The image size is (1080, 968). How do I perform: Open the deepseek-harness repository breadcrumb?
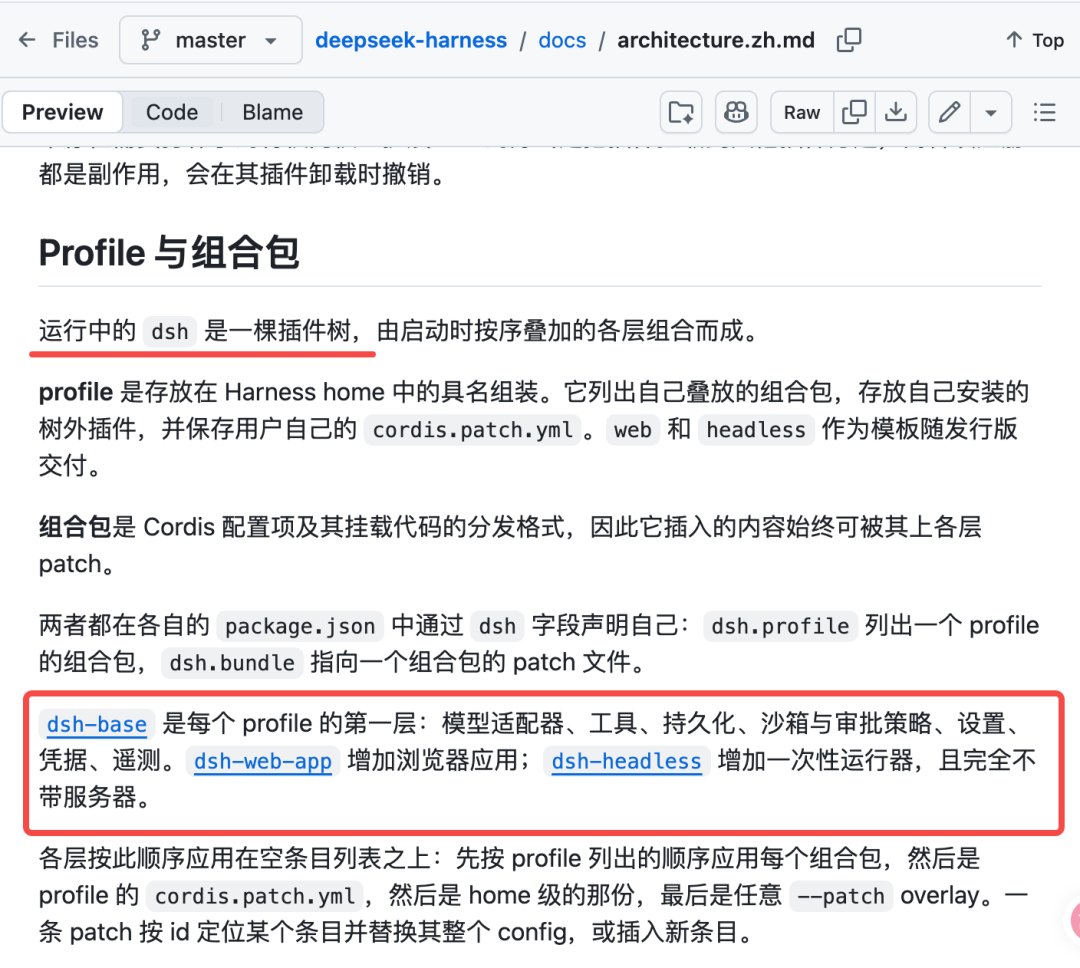click(411, 40)
